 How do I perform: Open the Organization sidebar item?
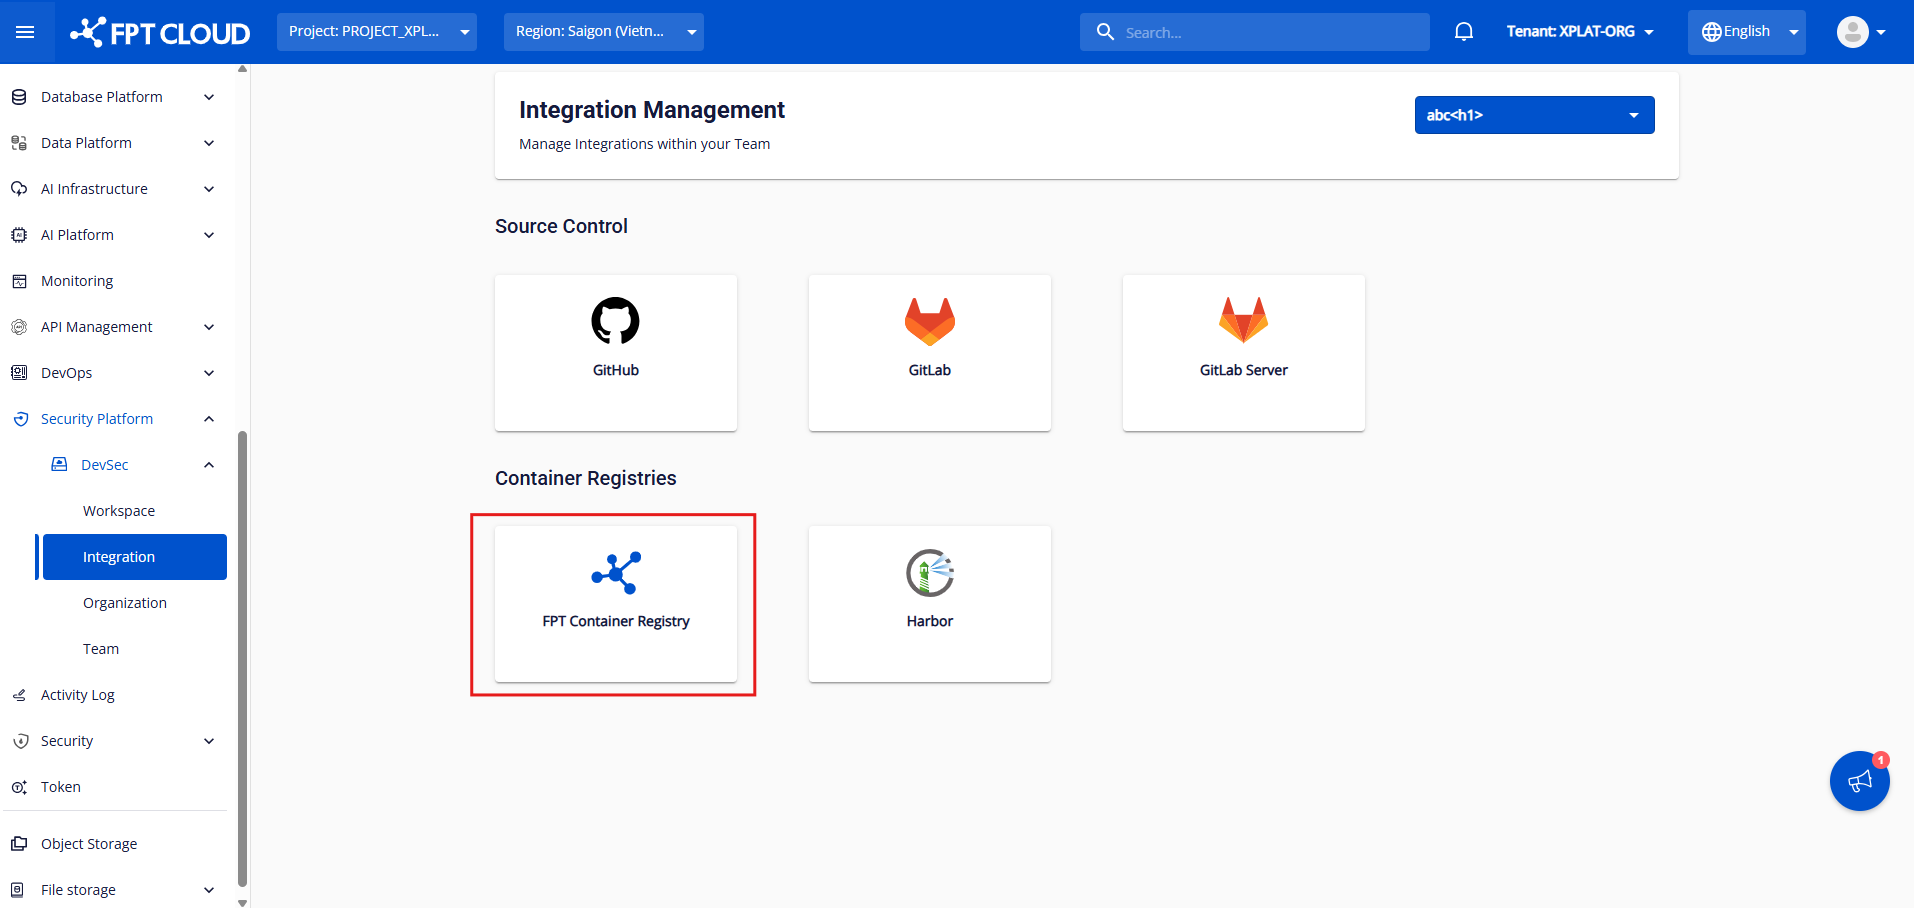125,603
